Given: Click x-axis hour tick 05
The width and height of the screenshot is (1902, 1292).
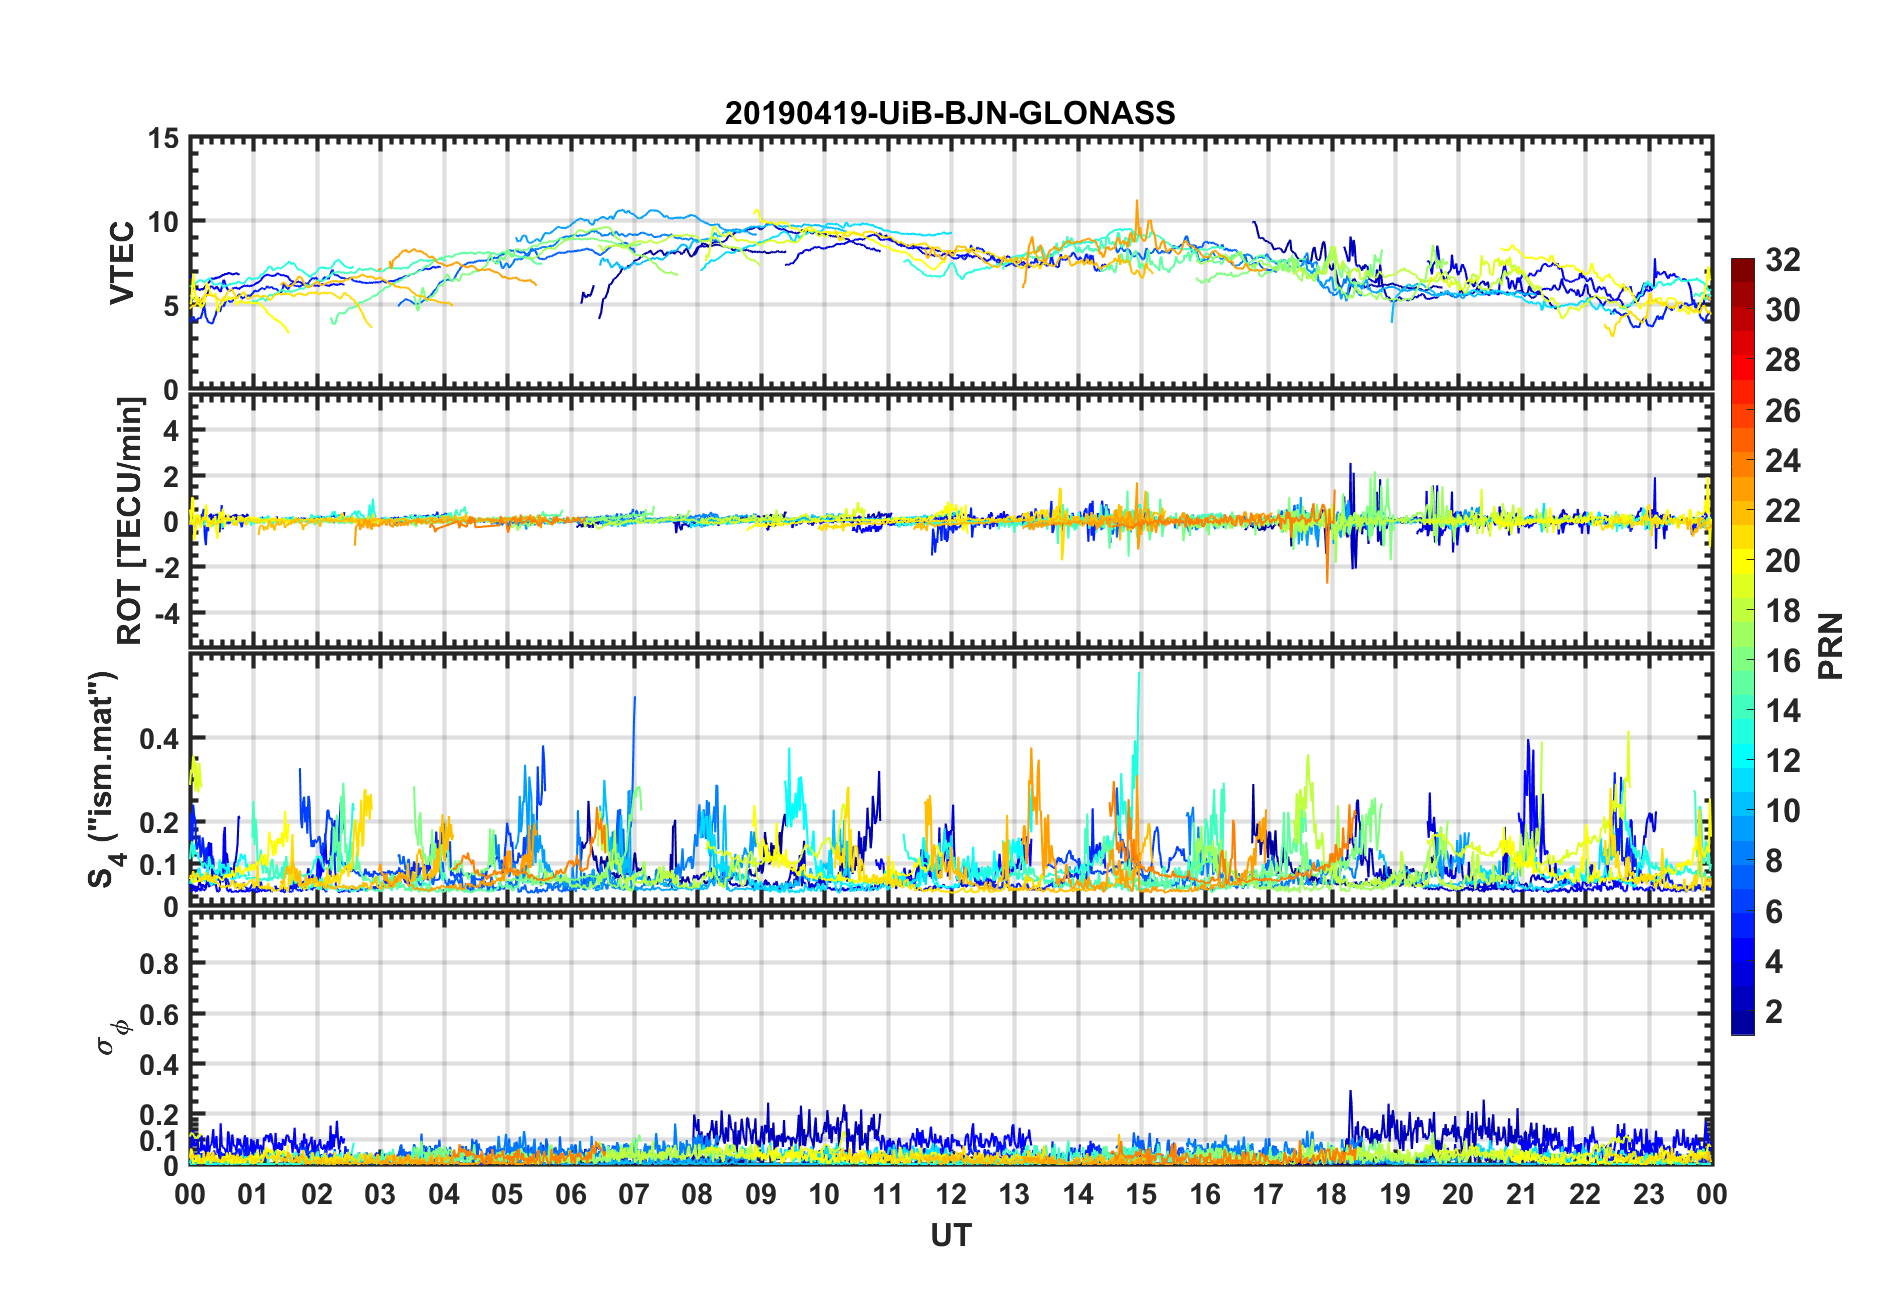Looking at the screenshot, I should point(507,1194).
